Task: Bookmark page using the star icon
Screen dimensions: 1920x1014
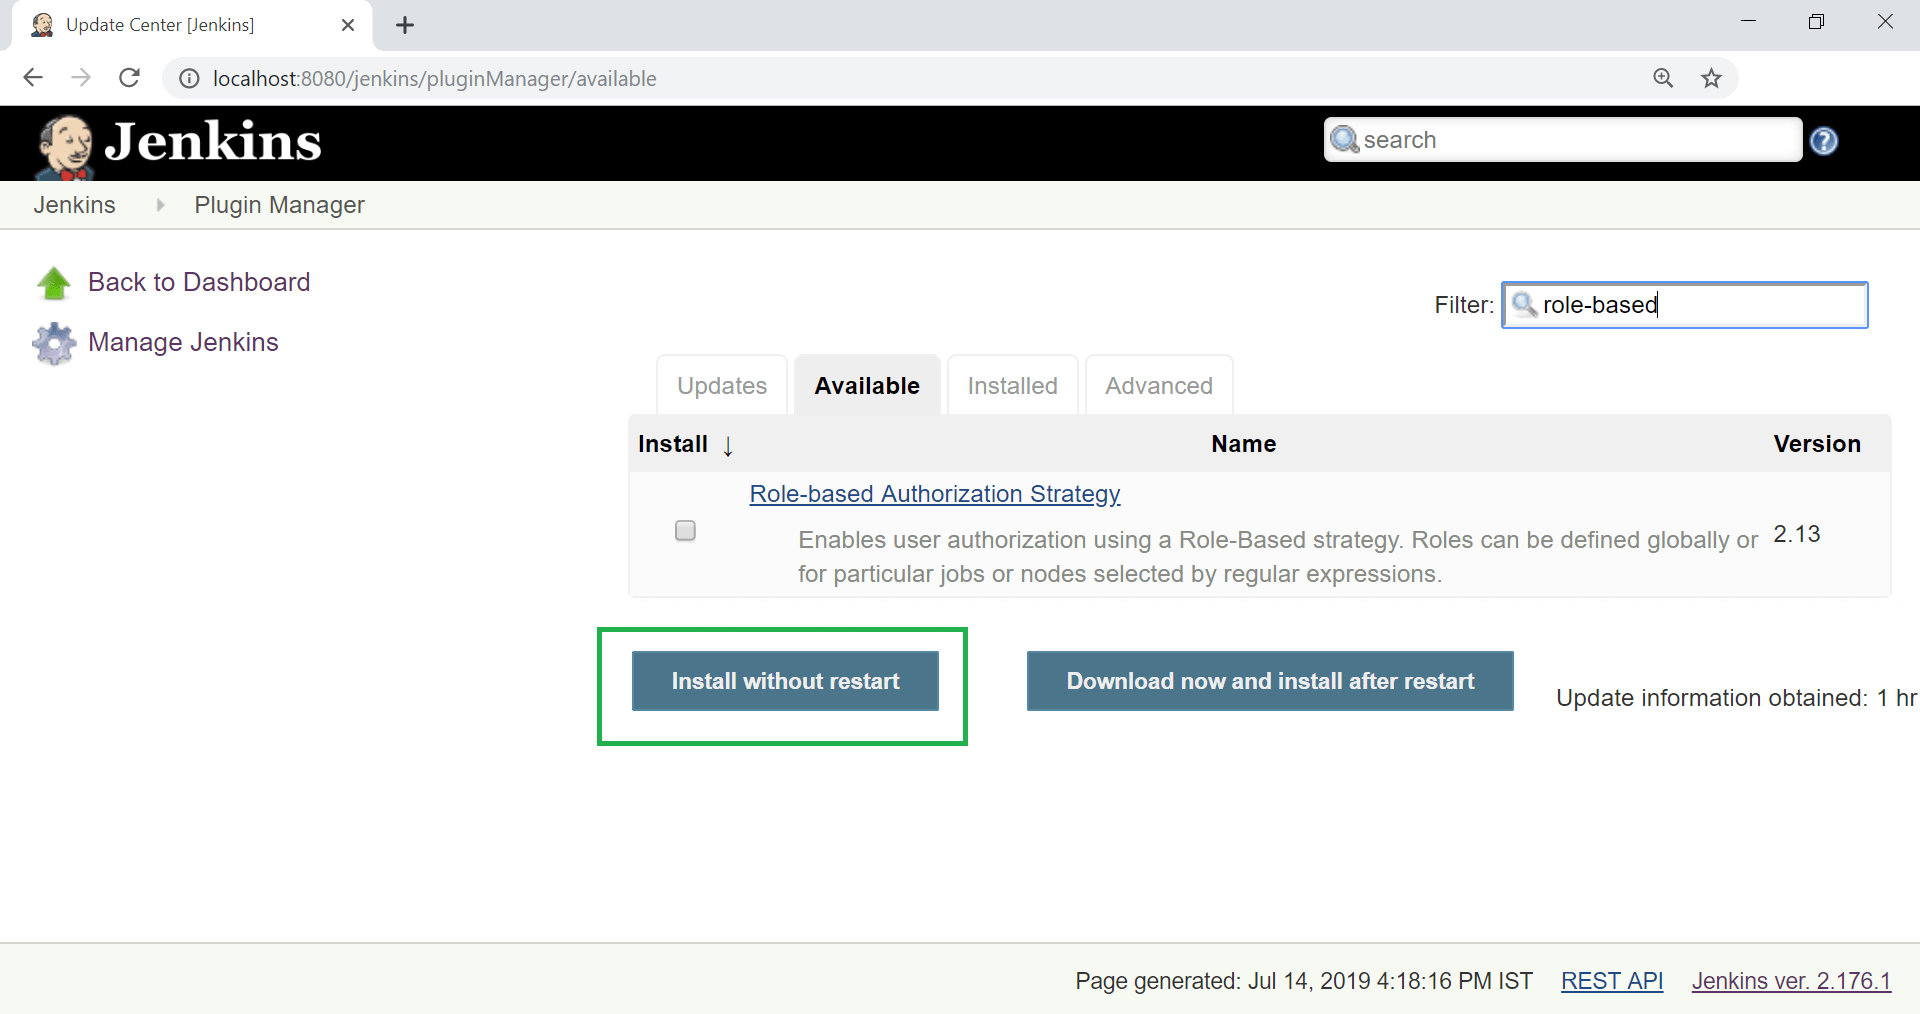Action: click(1712, 78)
